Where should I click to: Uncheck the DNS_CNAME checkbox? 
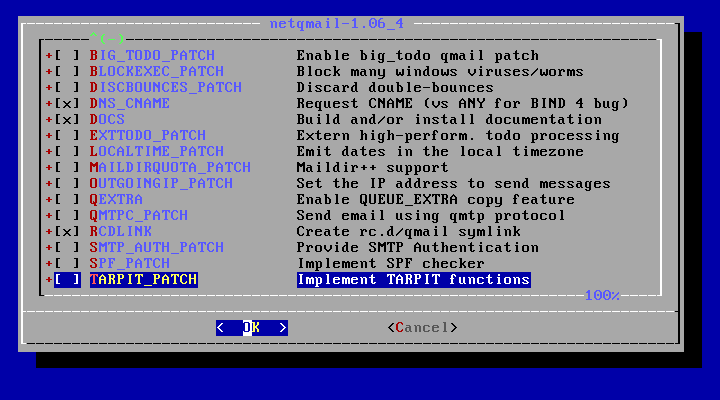click(x=67, y=103)
